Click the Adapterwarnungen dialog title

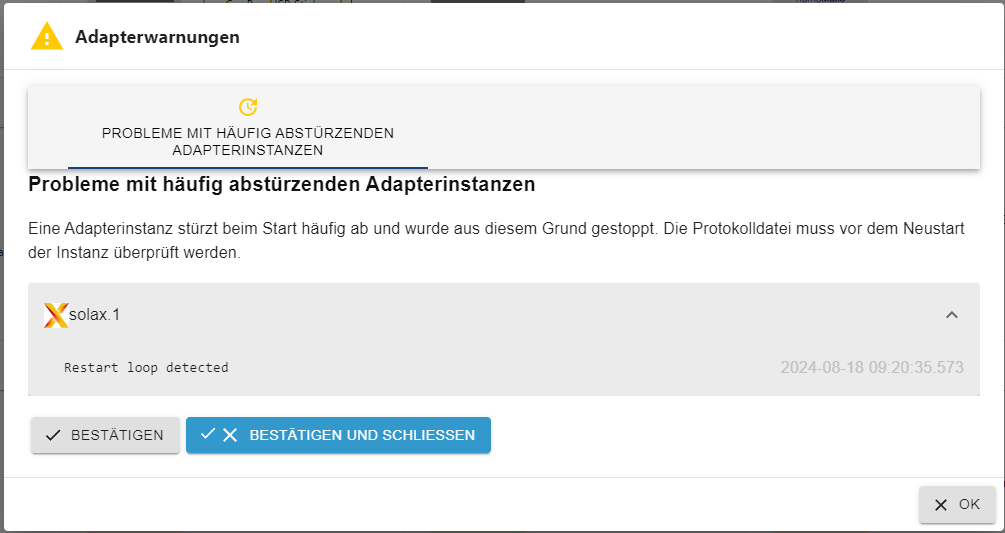[x=157, y=37]
